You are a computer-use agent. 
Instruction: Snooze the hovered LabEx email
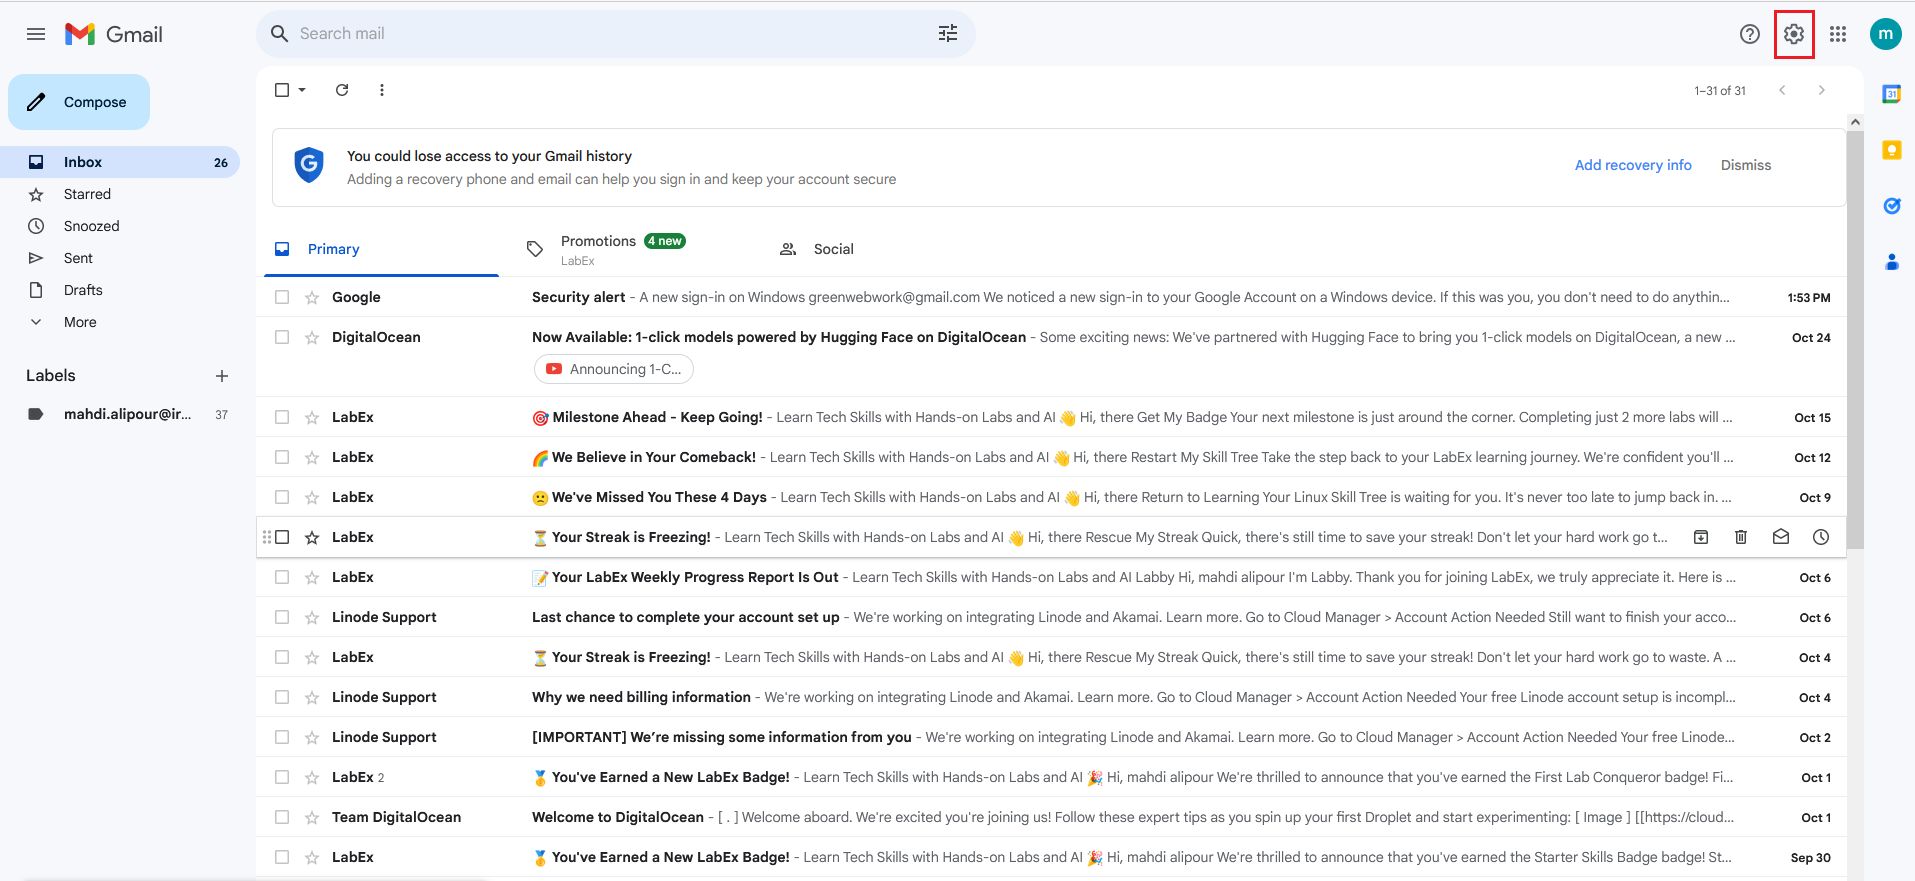pyautogui.click(x=1821, y=537)
